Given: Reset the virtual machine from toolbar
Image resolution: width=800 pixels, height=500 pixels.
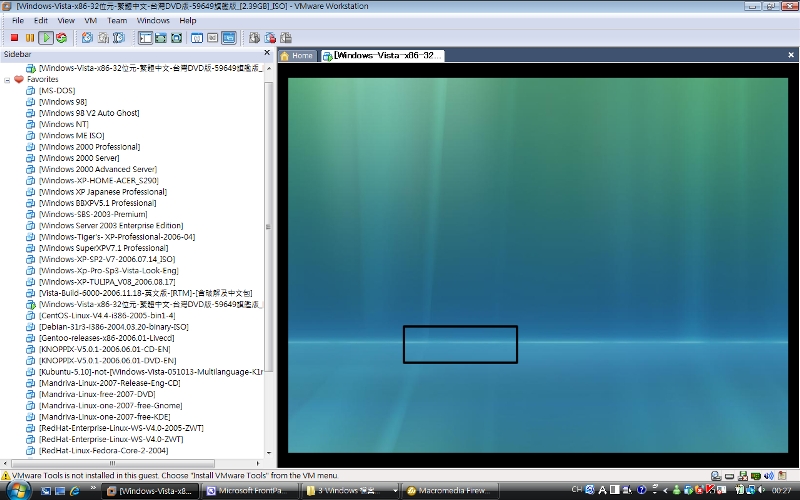Looking at the screenshot, I should 62,38.
